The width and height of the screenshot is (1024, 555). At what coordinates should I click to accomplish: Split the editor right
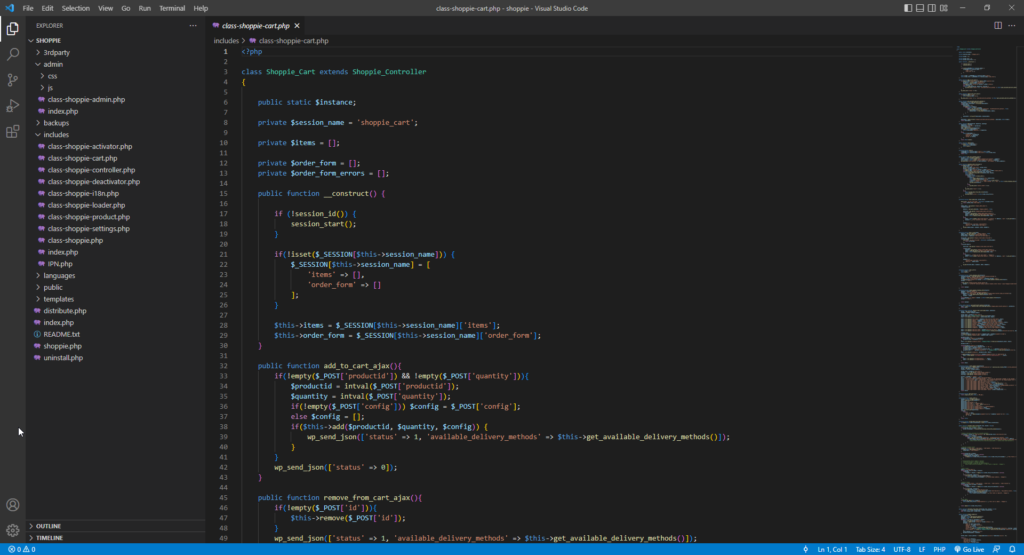(x=998, y=25)
